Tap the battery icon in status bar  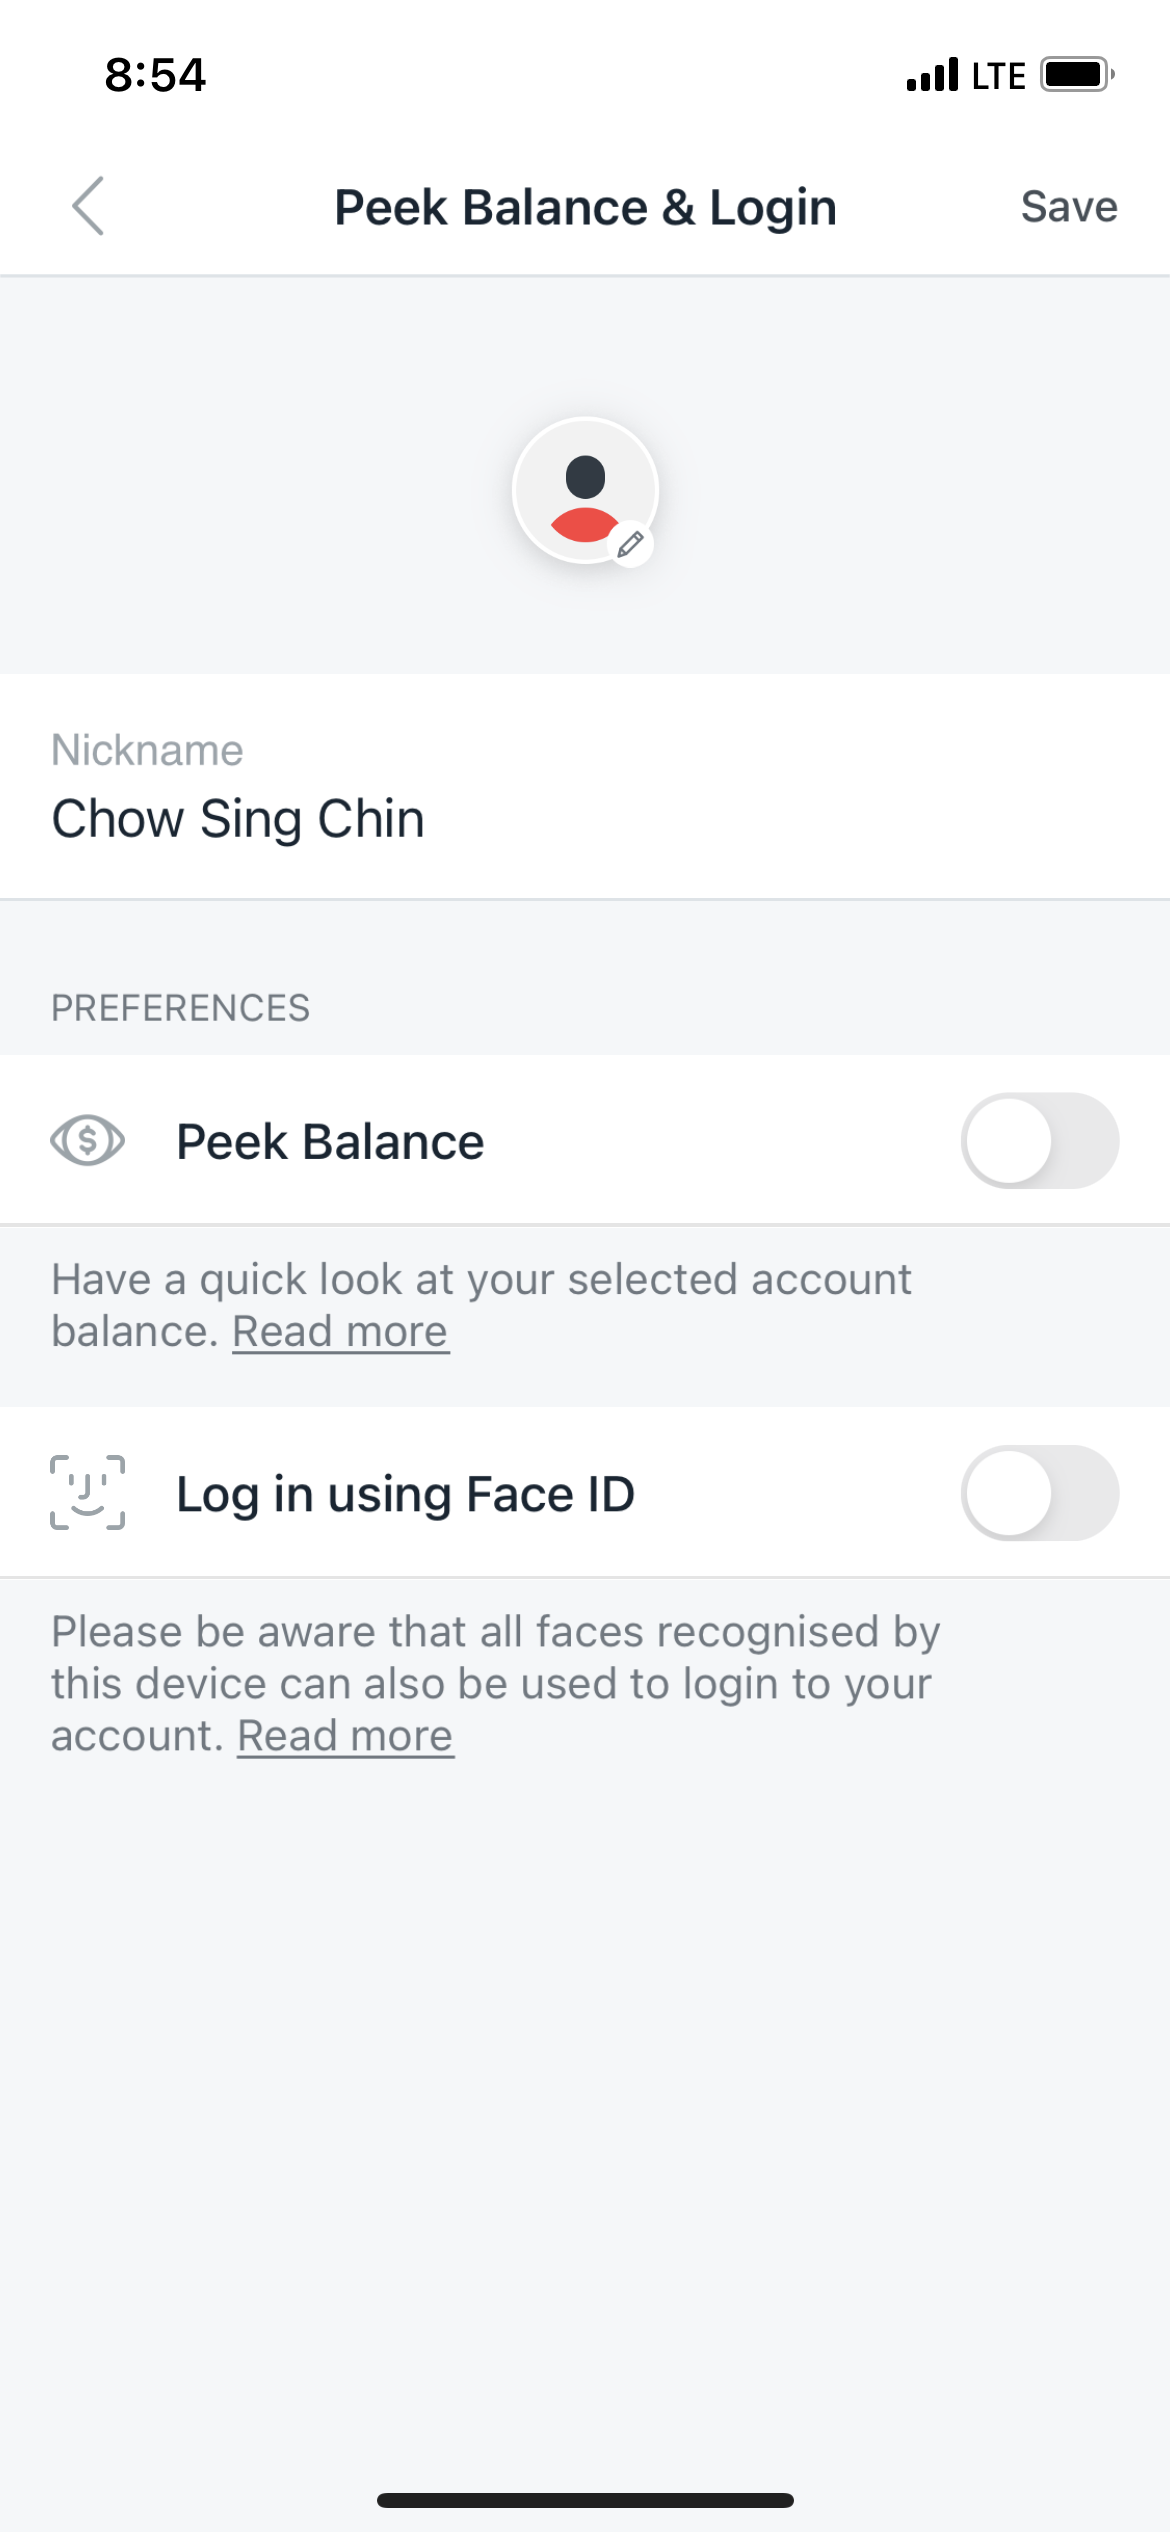pos(1076,75)
